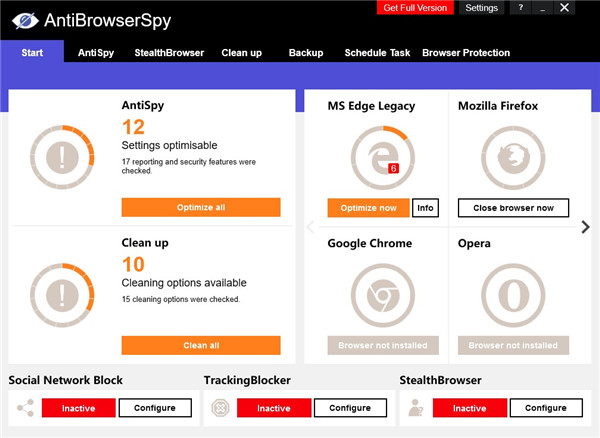The height and width of the screenshot is (438, 600).
Task: Click the Clean up card heading
Action: pos(145,243)
